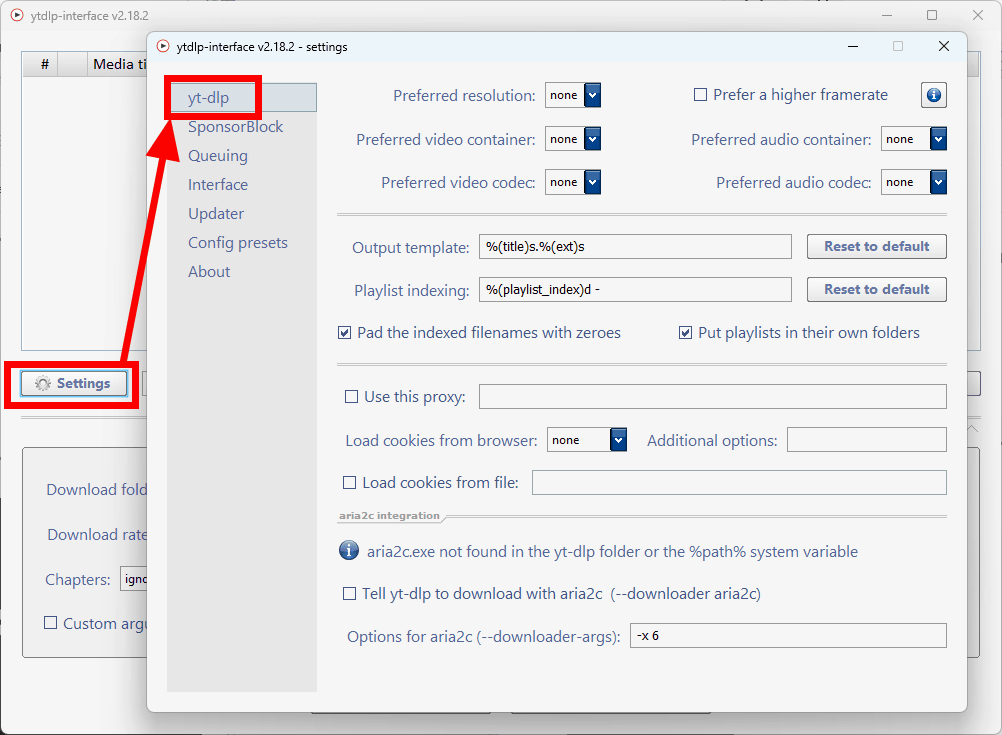Click the Options for aria2c input field
Screen dimensions: 1002x735
(787, 636)
